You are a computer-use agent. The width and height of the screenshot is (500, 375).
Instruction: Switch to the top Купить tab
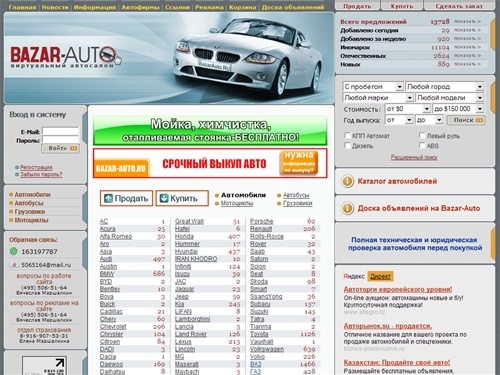click(402, 6)
